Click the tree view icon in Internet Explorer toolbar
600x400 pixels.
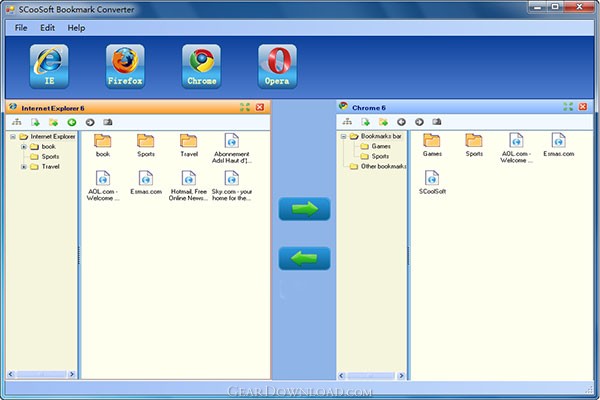(16, 122)
